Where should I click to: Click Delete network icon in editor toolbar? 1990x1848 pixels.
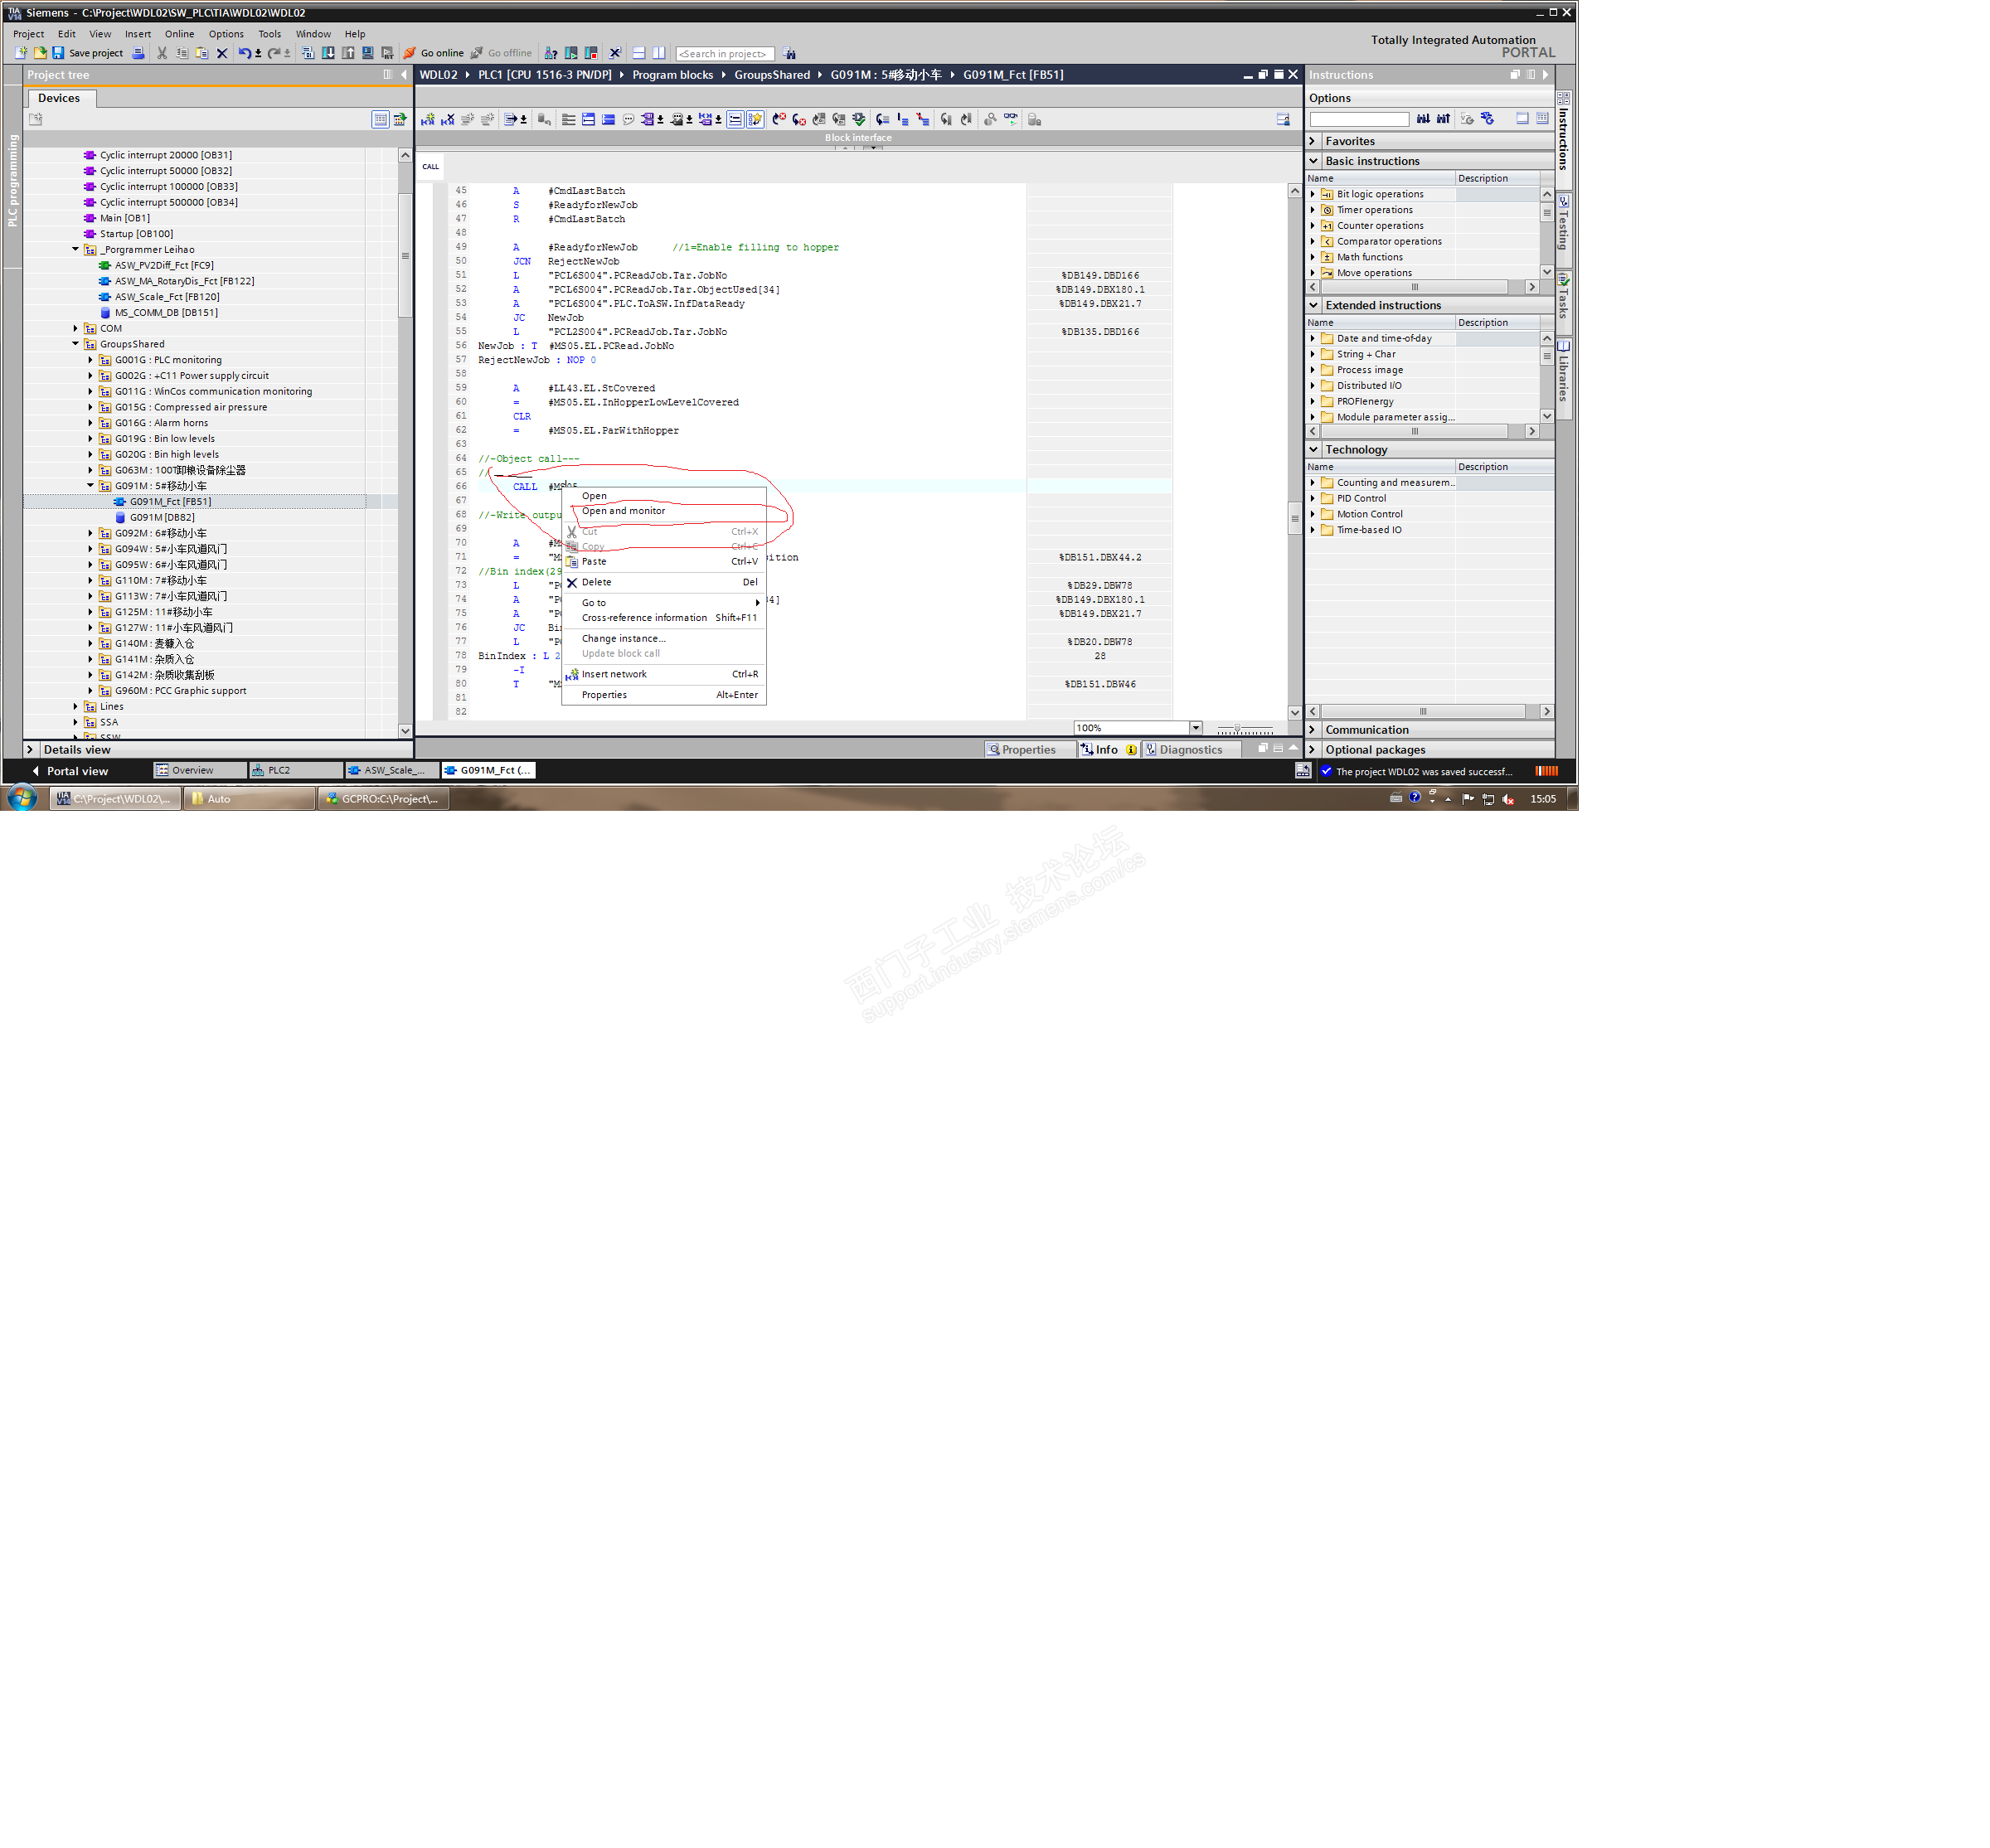pos(448,119)
